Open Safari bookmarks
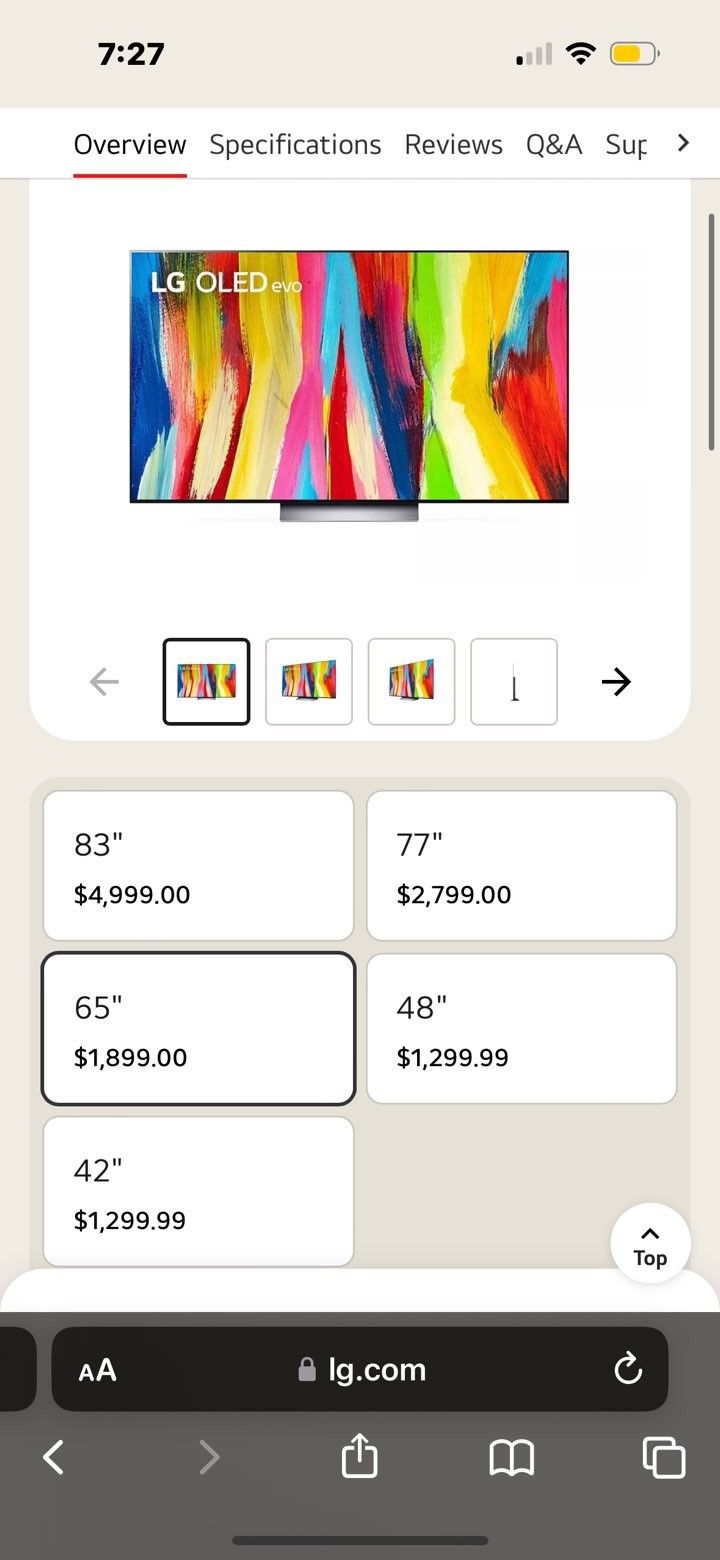The width and height of the screenshot is (720, 1560). point(511,1457)
